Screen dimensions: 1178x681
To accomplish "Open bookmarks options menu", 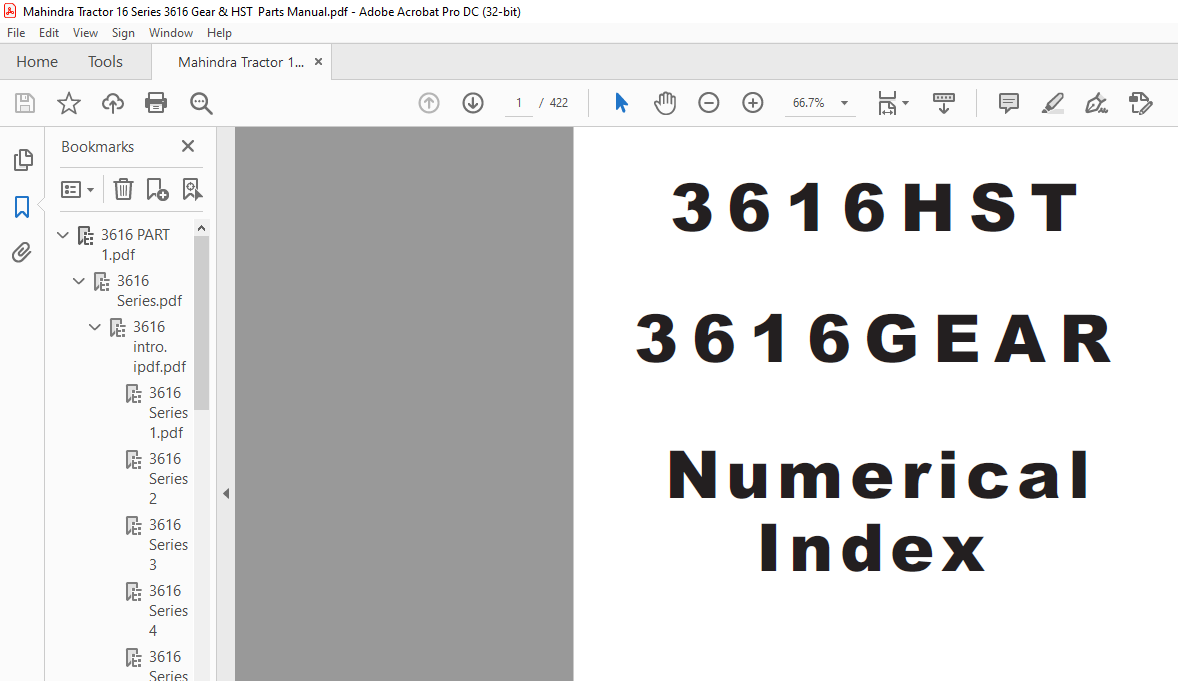I will click(x=77, y=189).
